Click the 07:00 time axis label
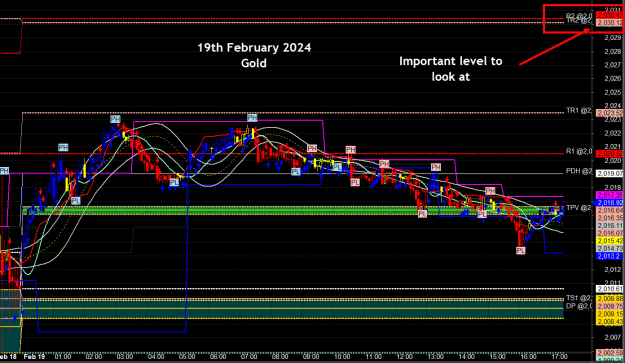The height and width of the screenshot is (363, 625). click(249, 356)
